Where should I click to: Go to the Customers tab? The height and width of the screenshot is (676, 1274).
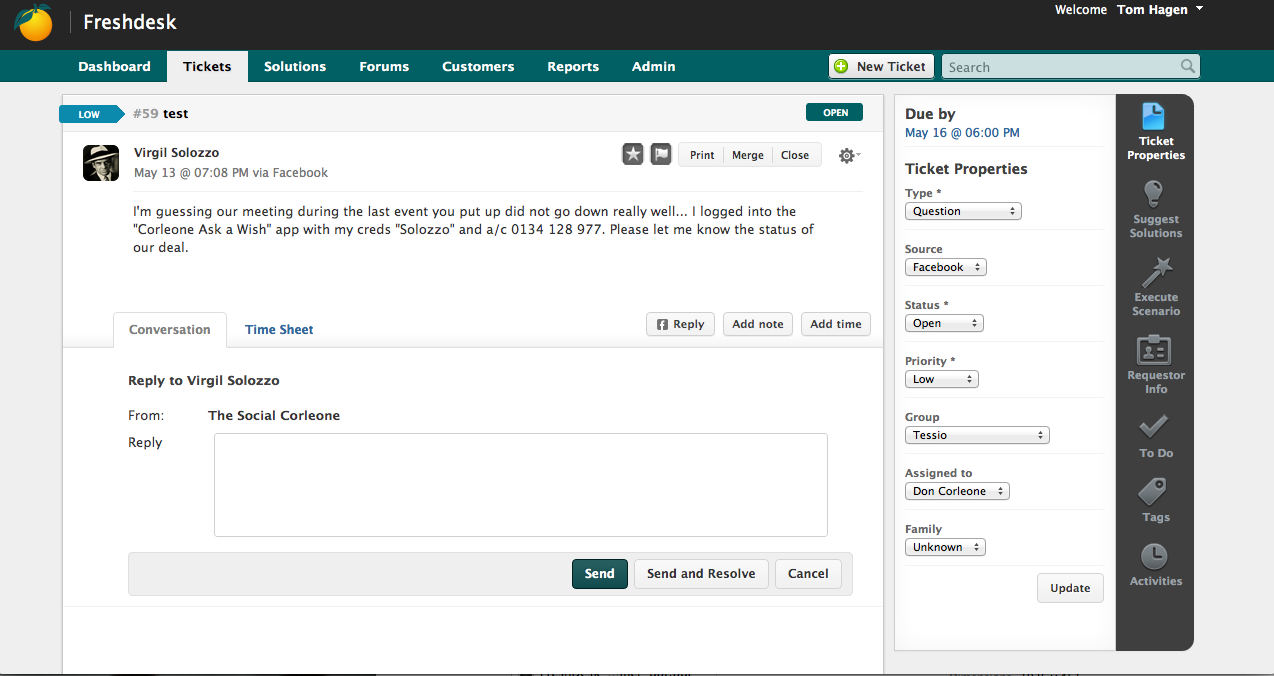pyautogui.click(x=478, y=66)
